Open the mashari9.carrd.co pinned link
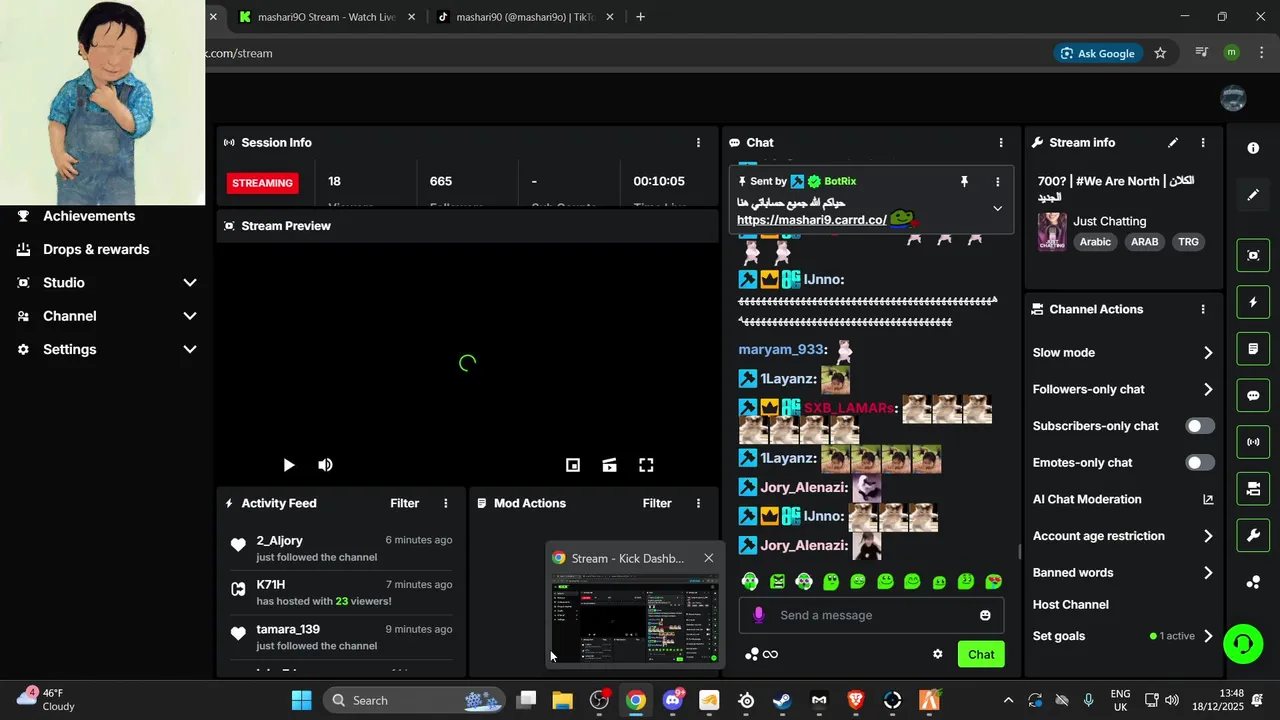The image size is (1280, 720). pyautogui.click(x=811, y=220)
